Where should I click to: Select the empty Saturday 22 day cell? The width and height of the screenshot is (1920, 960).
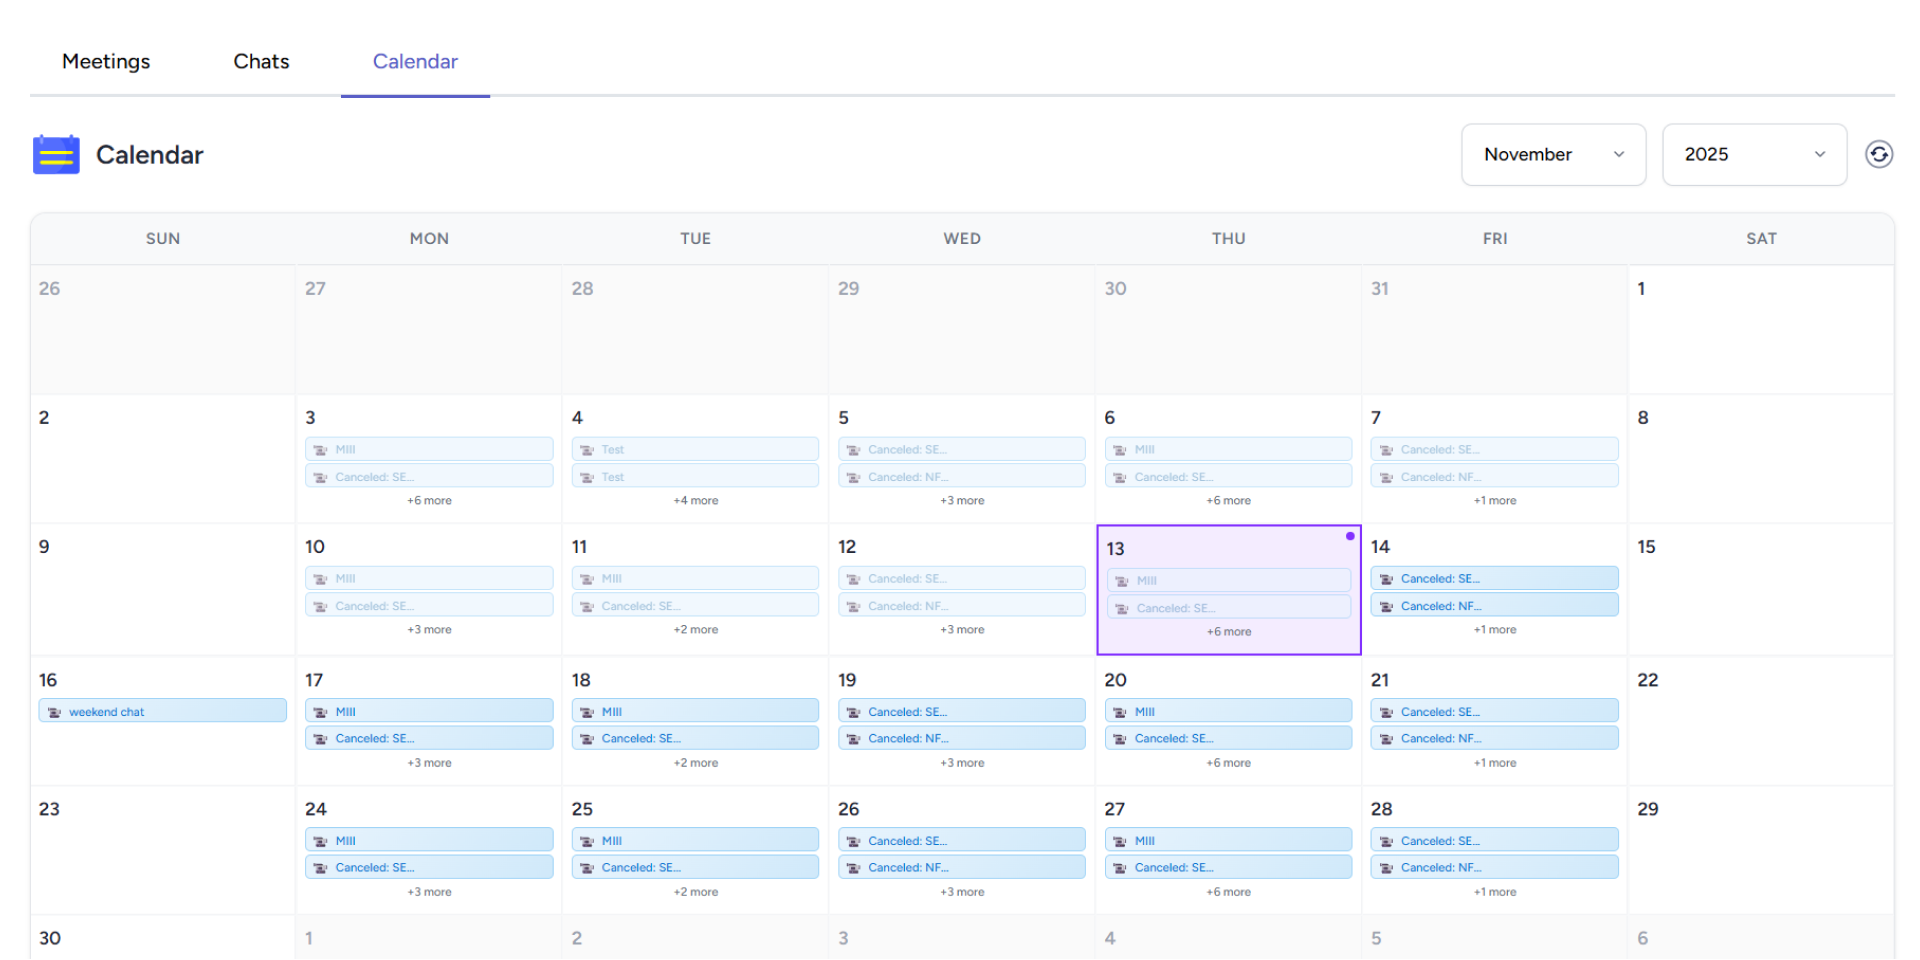click(1760, 730)
